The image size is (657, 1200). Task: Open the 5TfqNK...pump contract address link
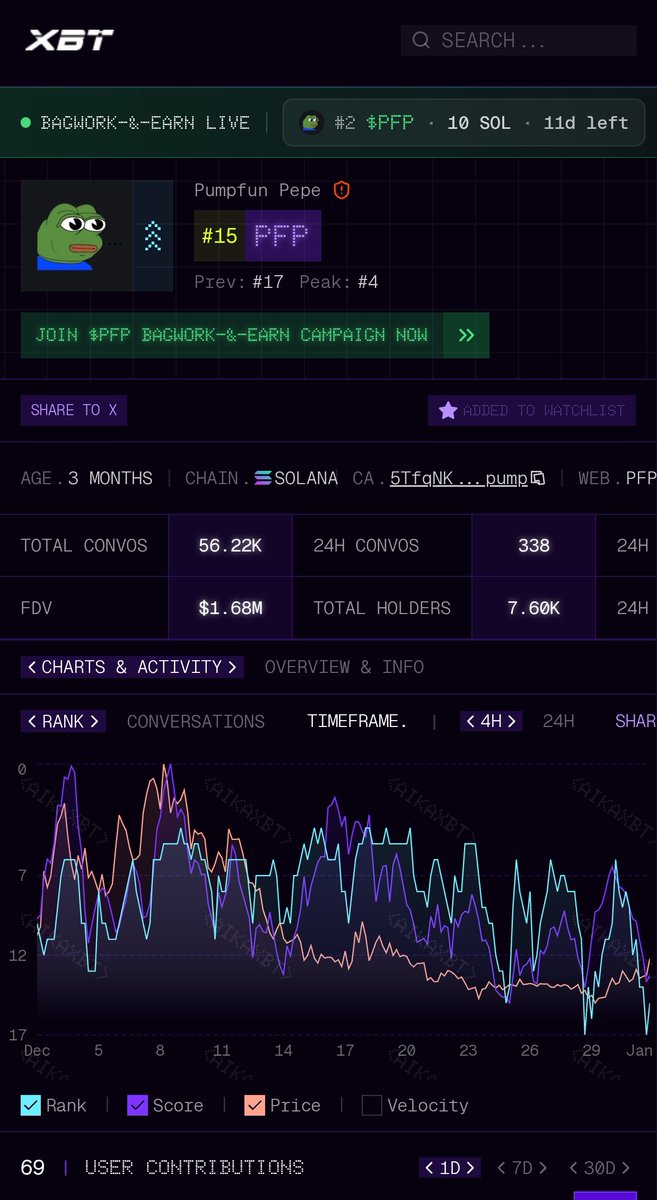[x=459, y=478]
